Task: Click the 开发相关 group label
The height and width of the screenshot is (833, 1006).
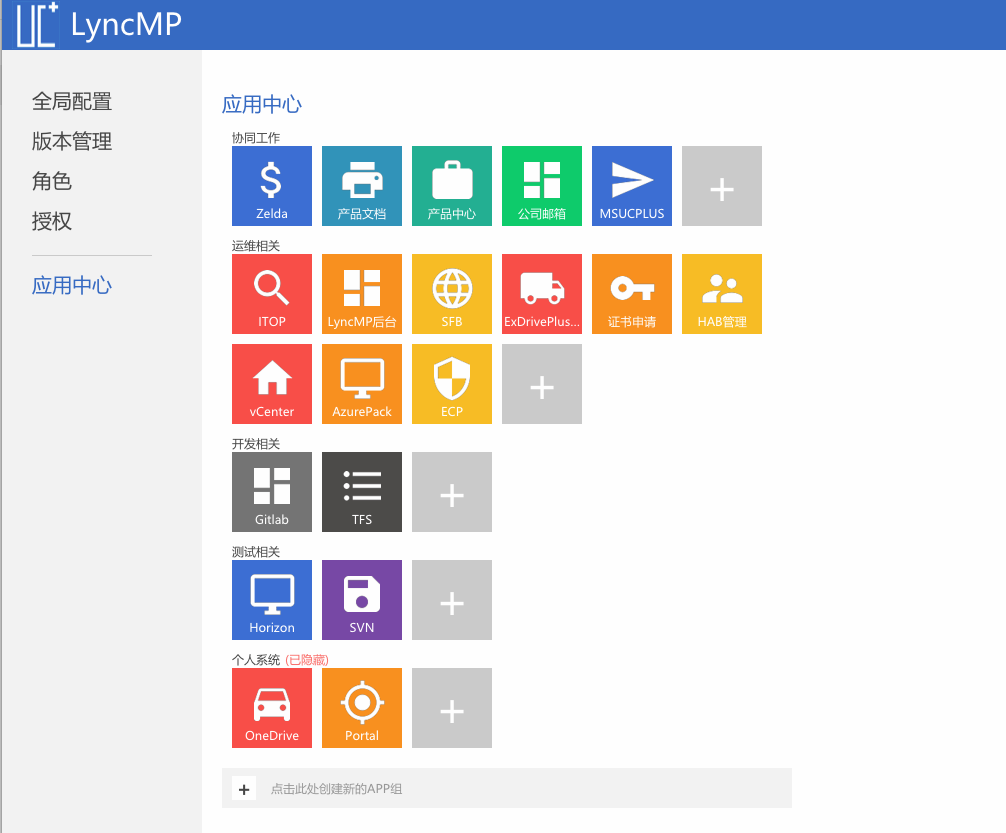Action: click(x=256, y=444)
